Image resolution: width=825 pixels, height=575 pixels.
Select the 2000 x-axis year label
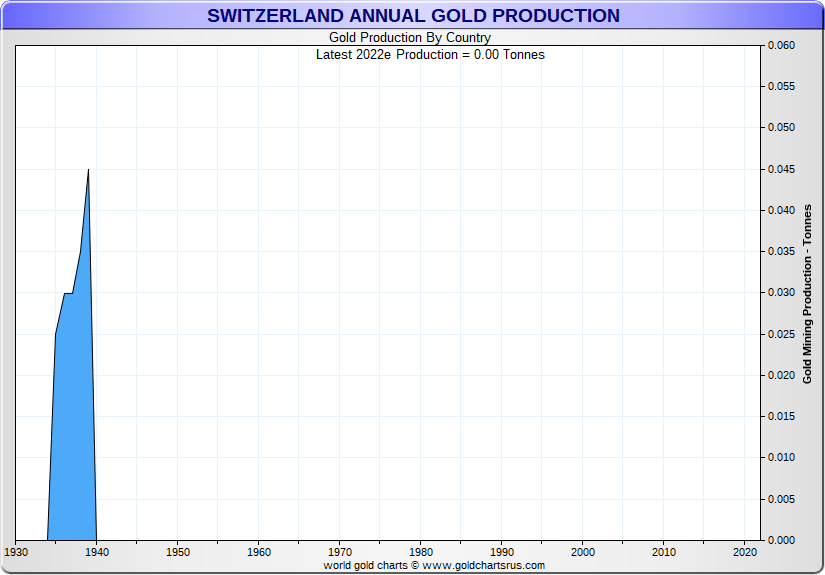tap(583, 552)
